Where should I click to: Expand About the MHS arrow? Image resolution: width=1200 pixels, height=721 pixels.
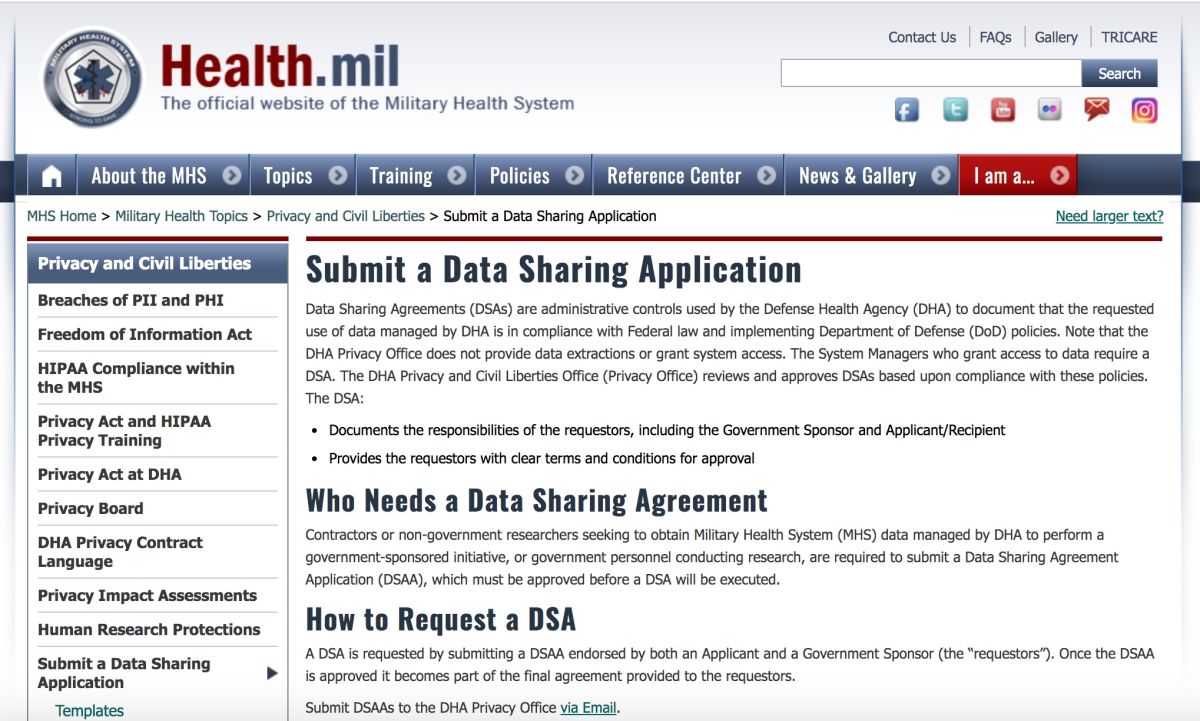(232, 176)
